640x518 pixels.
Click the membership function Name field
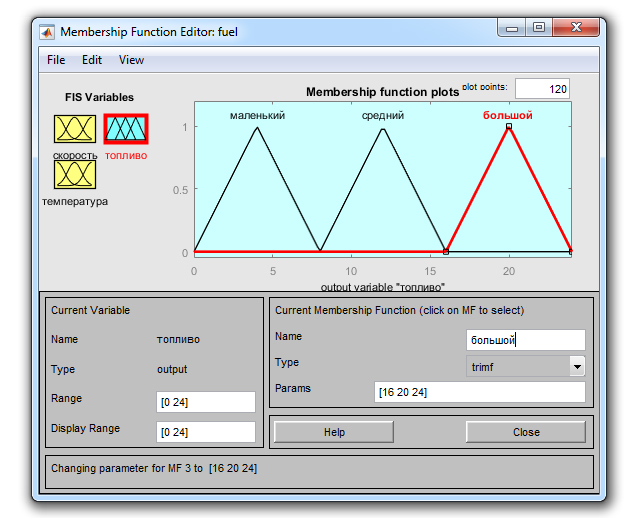tap(526, 340)
